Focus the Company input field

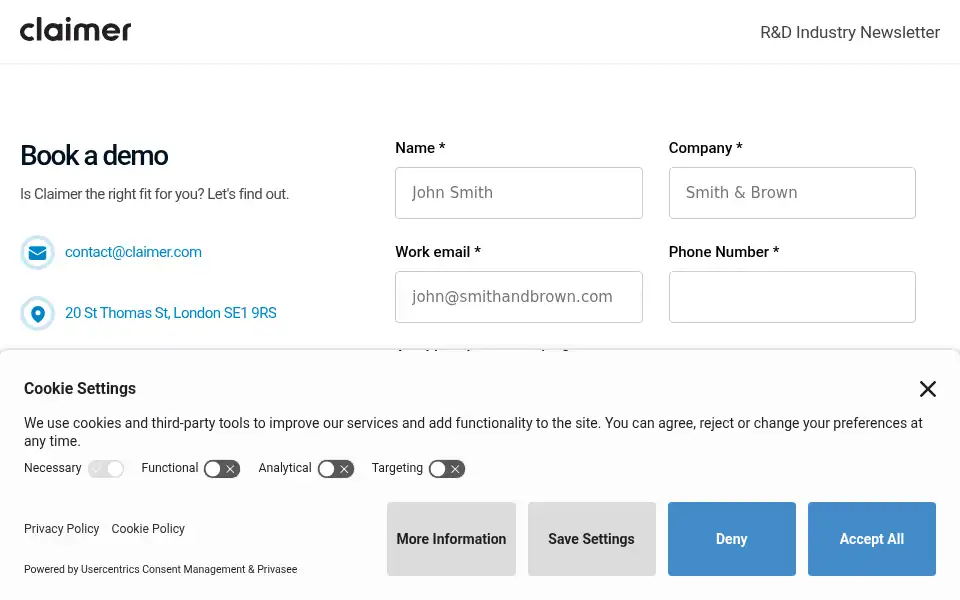click(x=792, y=193)
